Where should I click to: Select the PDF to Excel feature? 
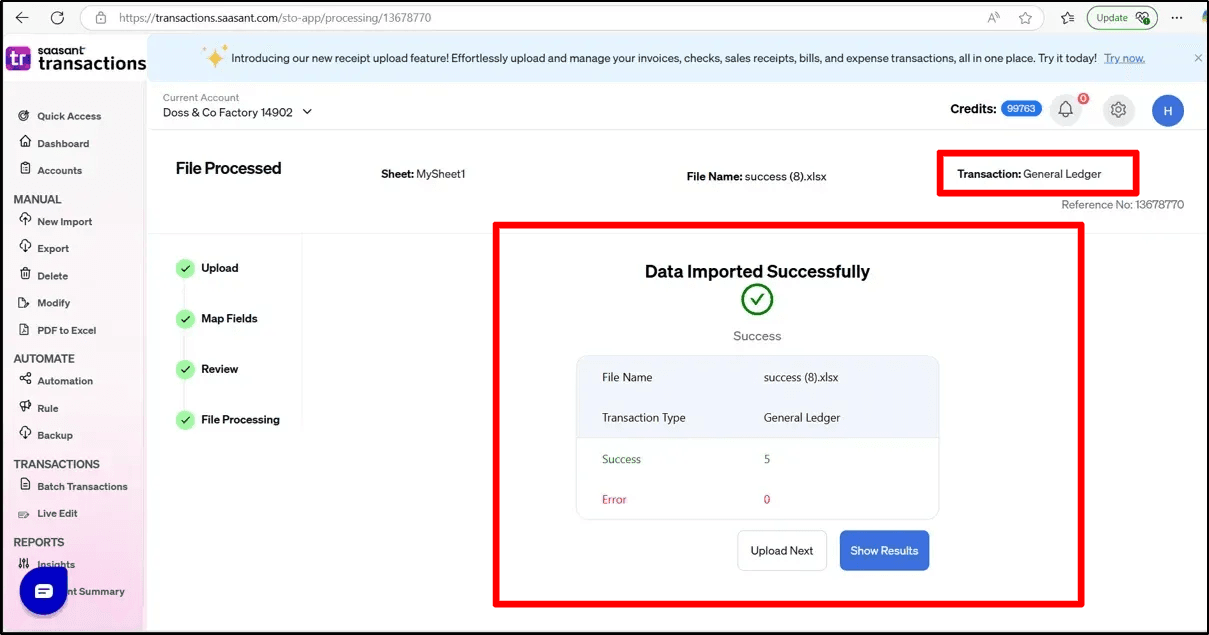pos(64,330)
